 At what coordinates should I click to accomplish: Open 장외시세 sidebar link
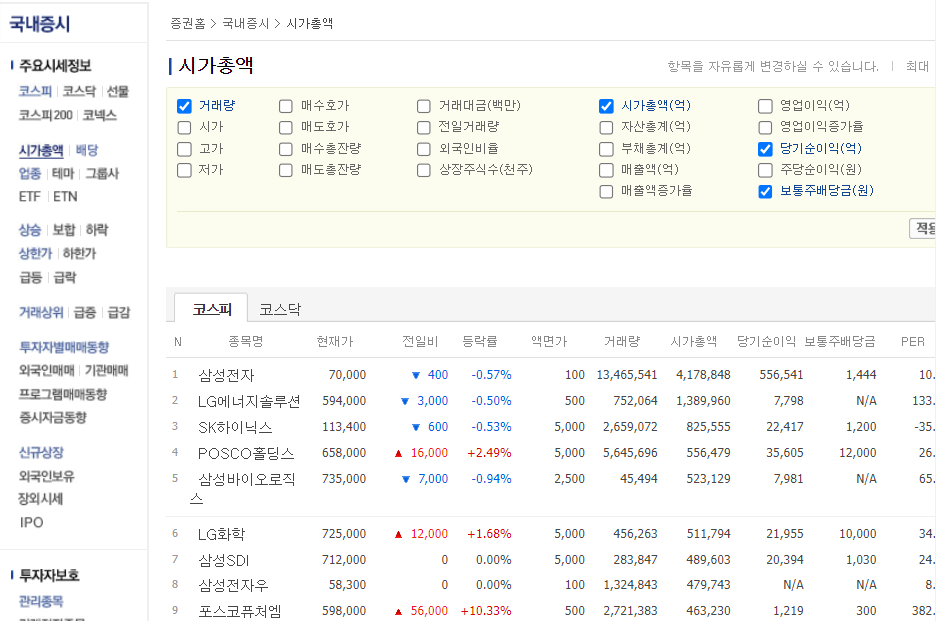[x=41, y=499]
